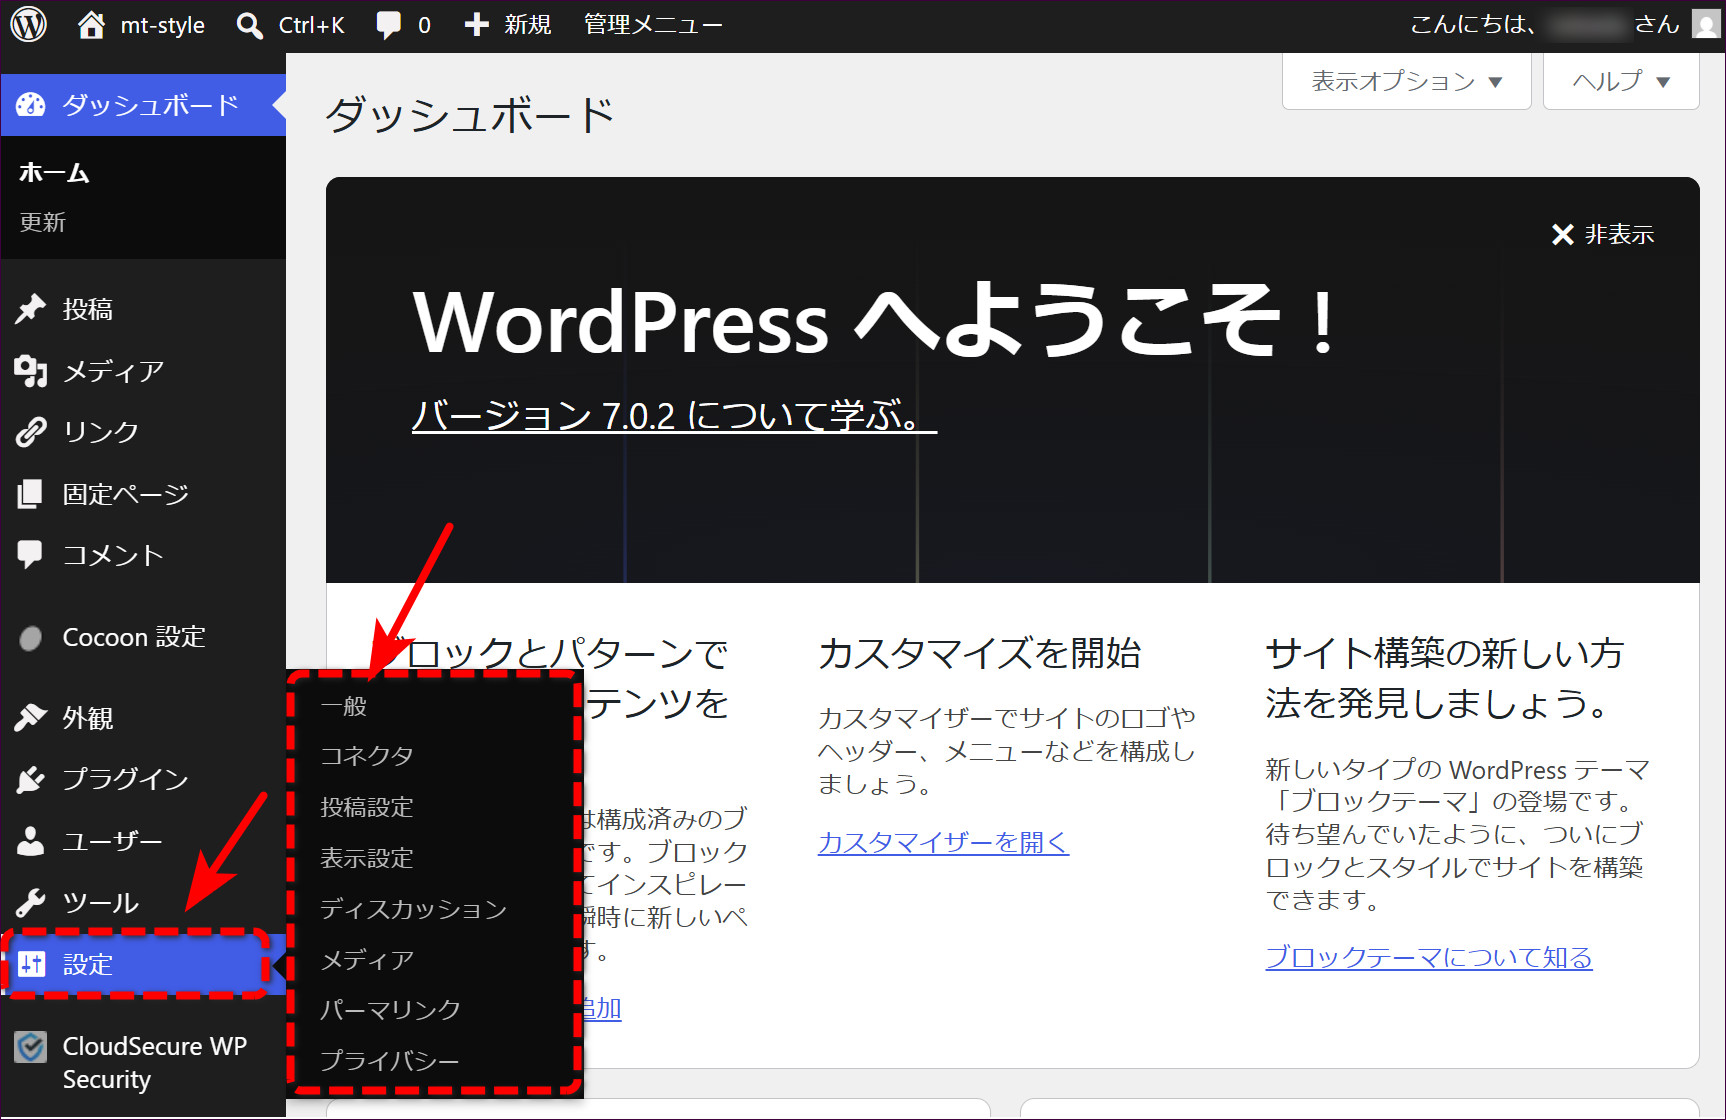Click the WordPress へようこそ！ title
Image resolution: width=1726 pixels, height=1120 pixels.
pos(876,321)
